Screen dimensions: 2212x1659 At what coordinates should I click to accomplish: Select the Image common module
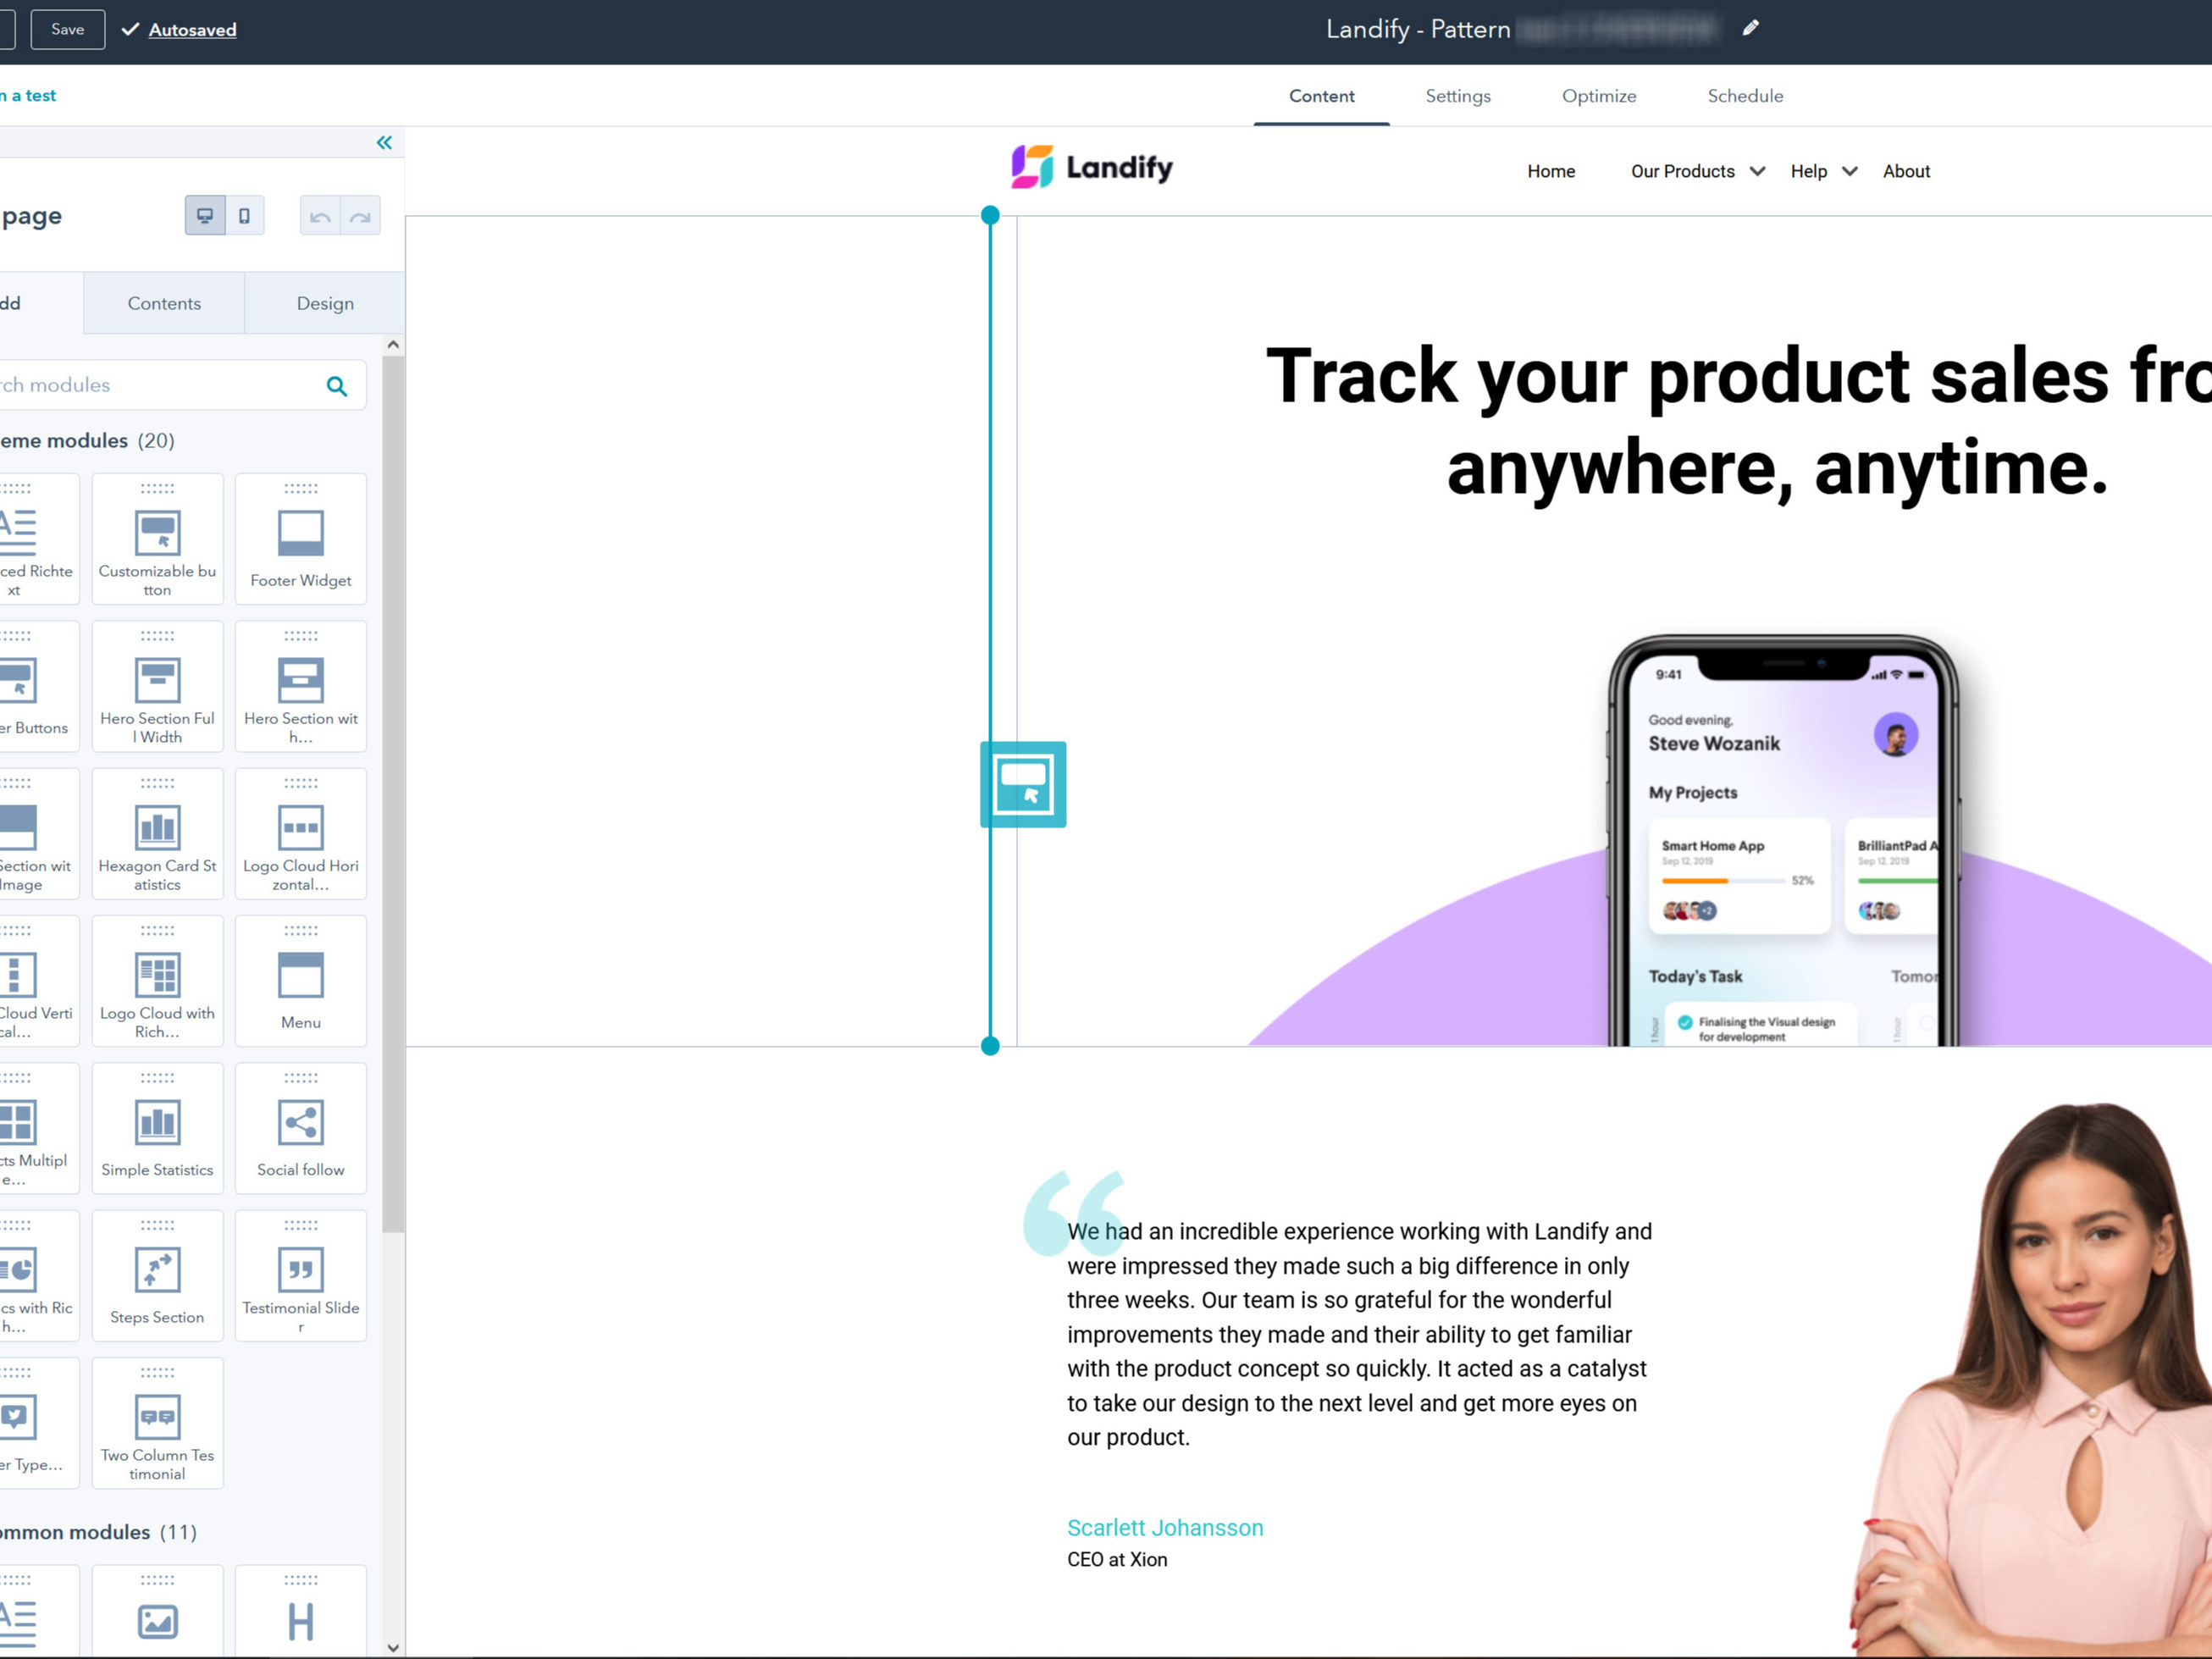pyautogui.click(x=157, y=1612)
